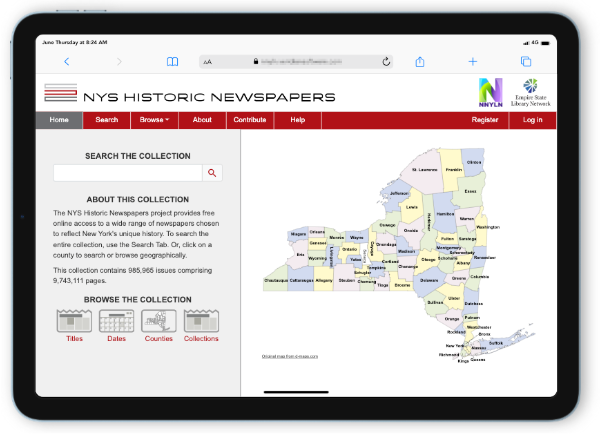Open the Safari bookmarks book icon

(173, 61)
